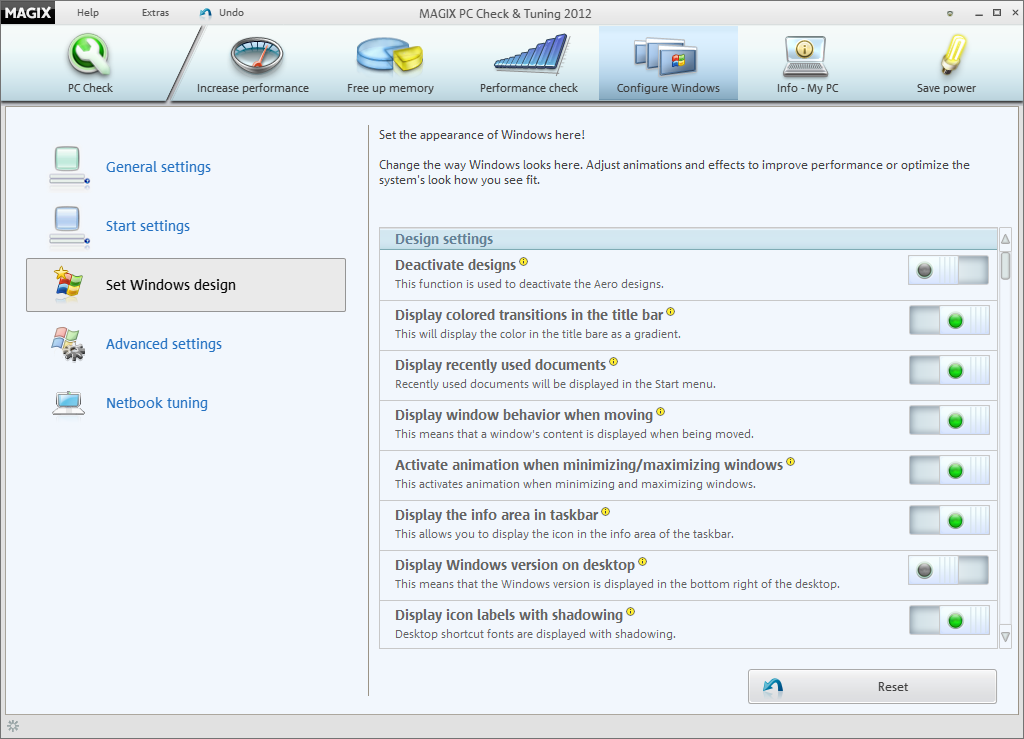This screenshot has width=1024, height=739.
Task: Switch off animation when minimizing/maximizing windows
Action: click(950, 471)
